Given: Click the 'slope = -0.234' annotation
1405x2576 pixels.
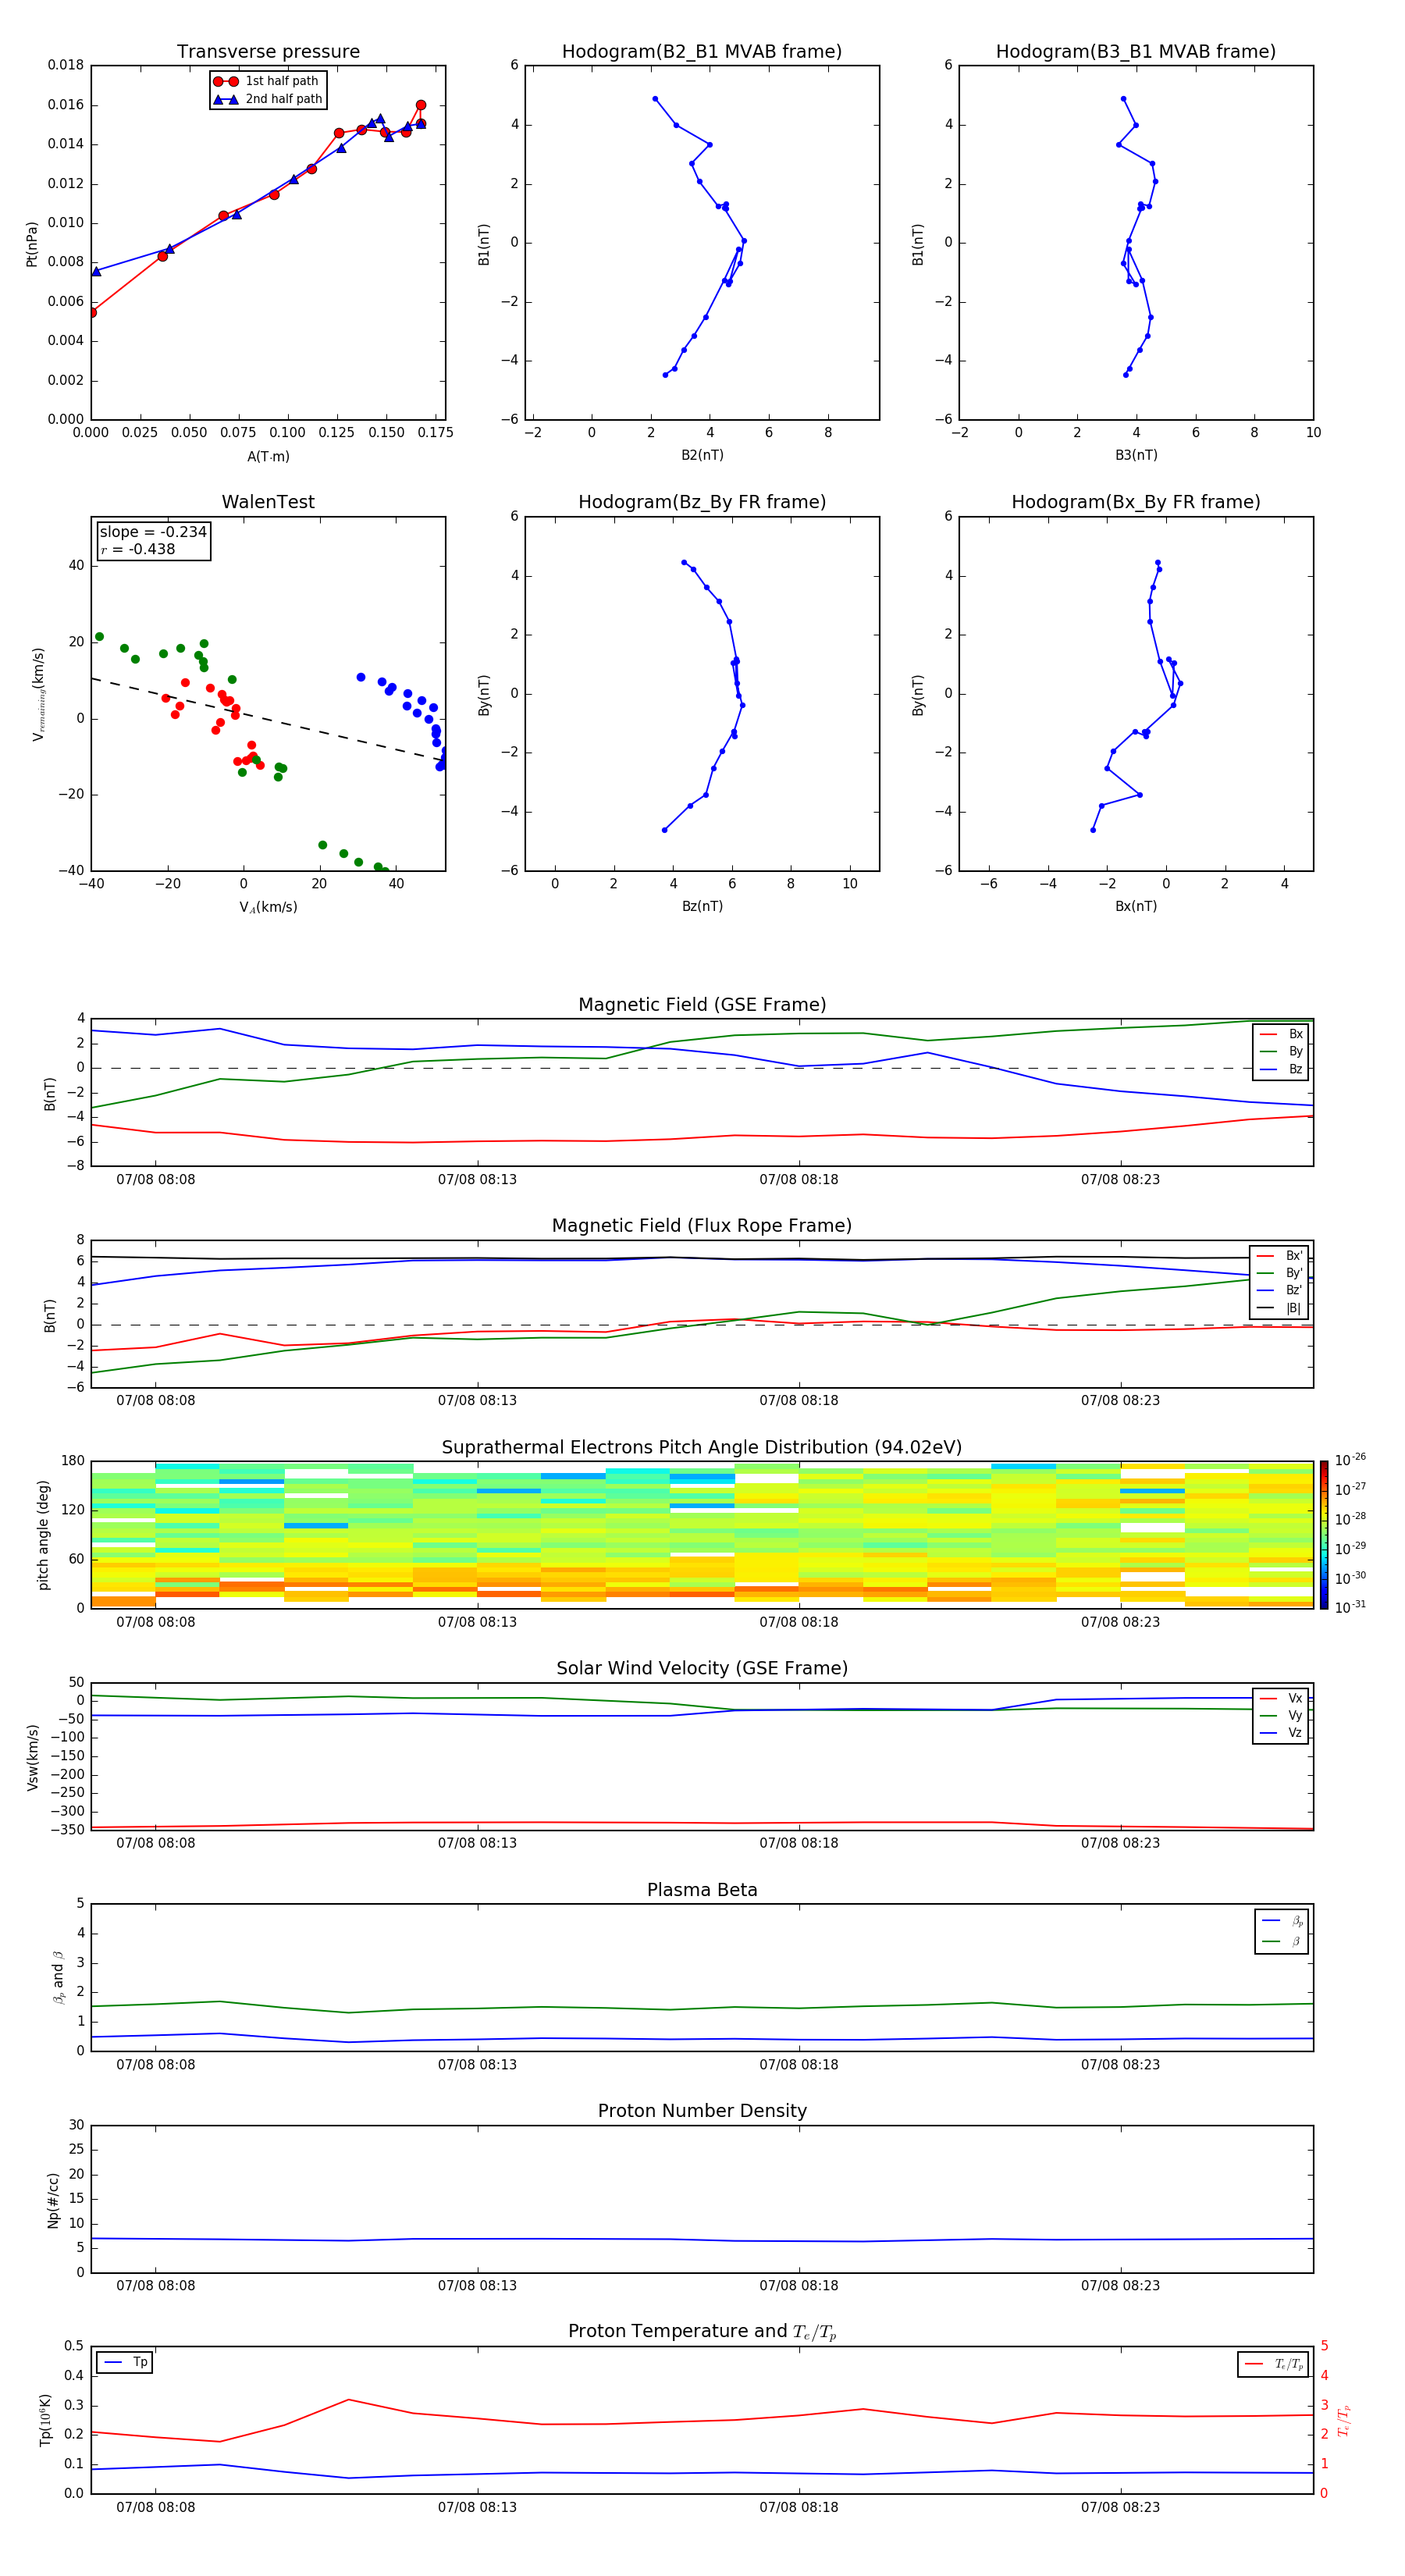Looking at the screenshot, I should coord(153,532).
